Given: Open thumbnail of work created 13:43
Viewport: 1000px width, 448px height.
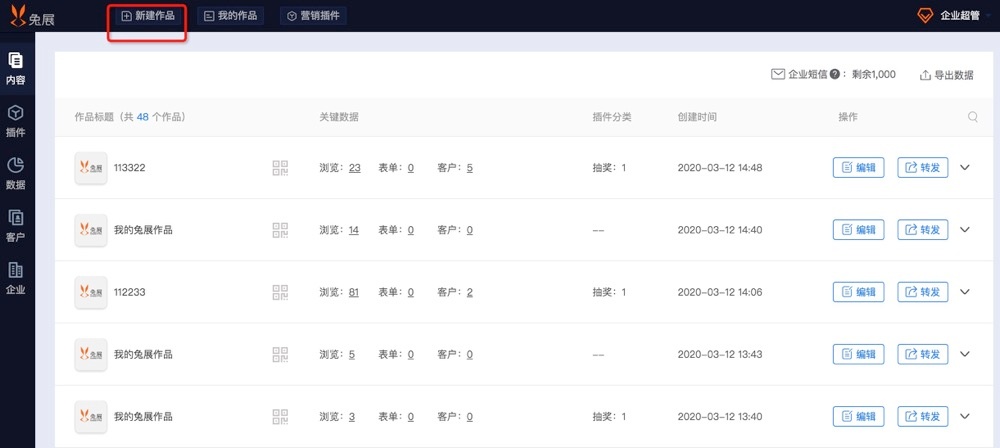Looking at the screenshot, I should [x=91, y=354].
